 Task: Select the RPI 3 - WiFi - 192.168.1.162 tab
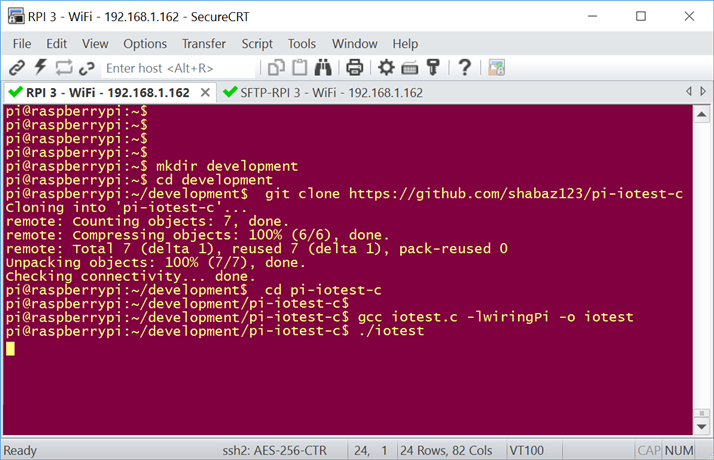107,93
